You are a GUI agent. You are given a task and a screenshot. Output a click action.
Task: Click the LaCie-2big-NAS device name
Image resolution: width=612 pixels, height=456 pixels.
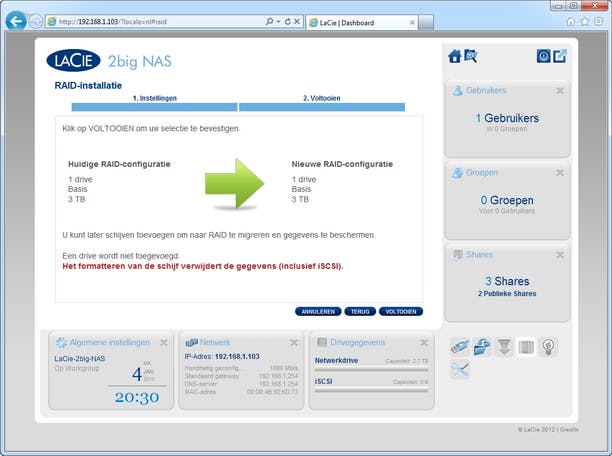pos(80,359)
